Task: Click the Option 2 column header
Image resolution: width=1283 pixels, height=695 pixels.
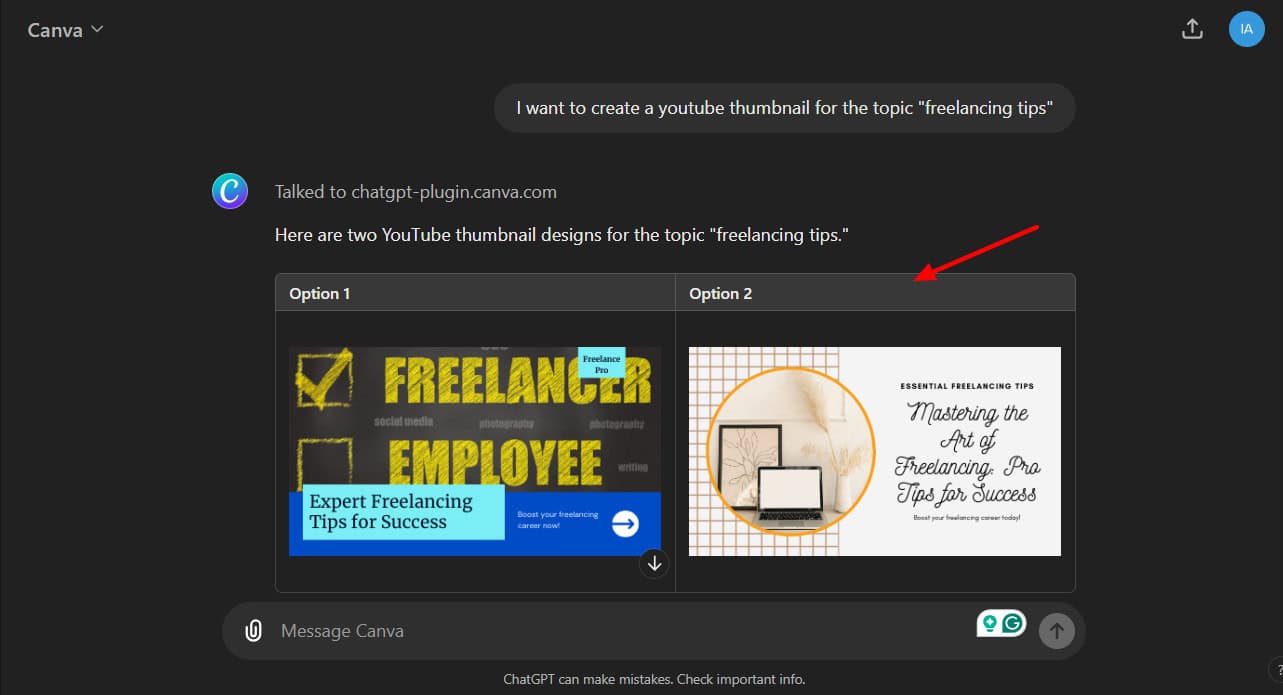Action: [x=720, y=294]
